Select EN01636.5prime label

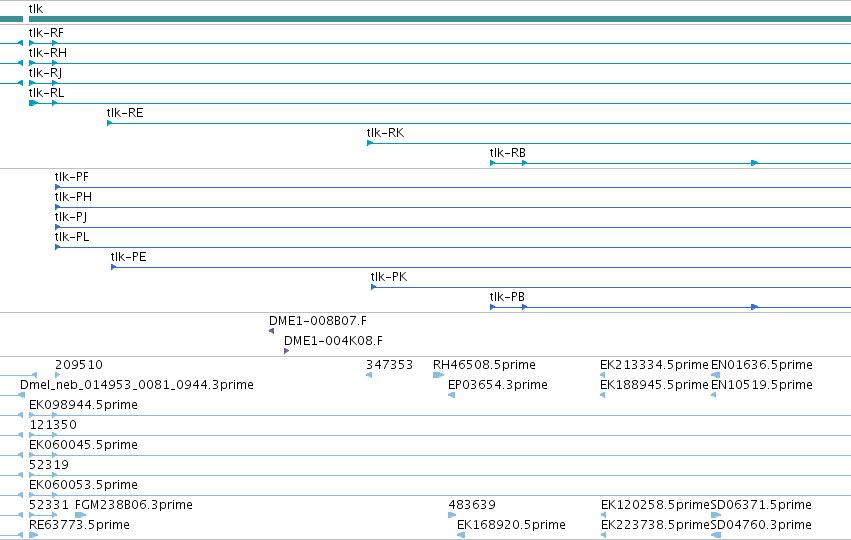[x=762, y=365]
